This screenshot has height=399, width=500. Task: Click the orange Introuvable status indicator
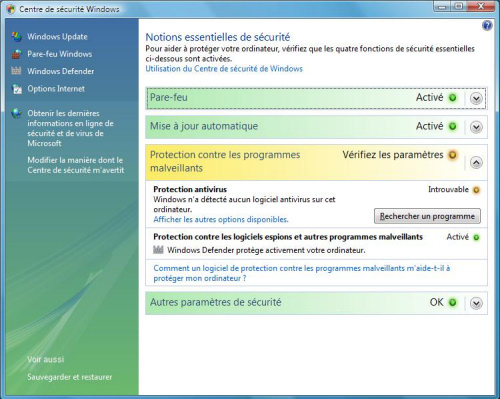point(476,190)
